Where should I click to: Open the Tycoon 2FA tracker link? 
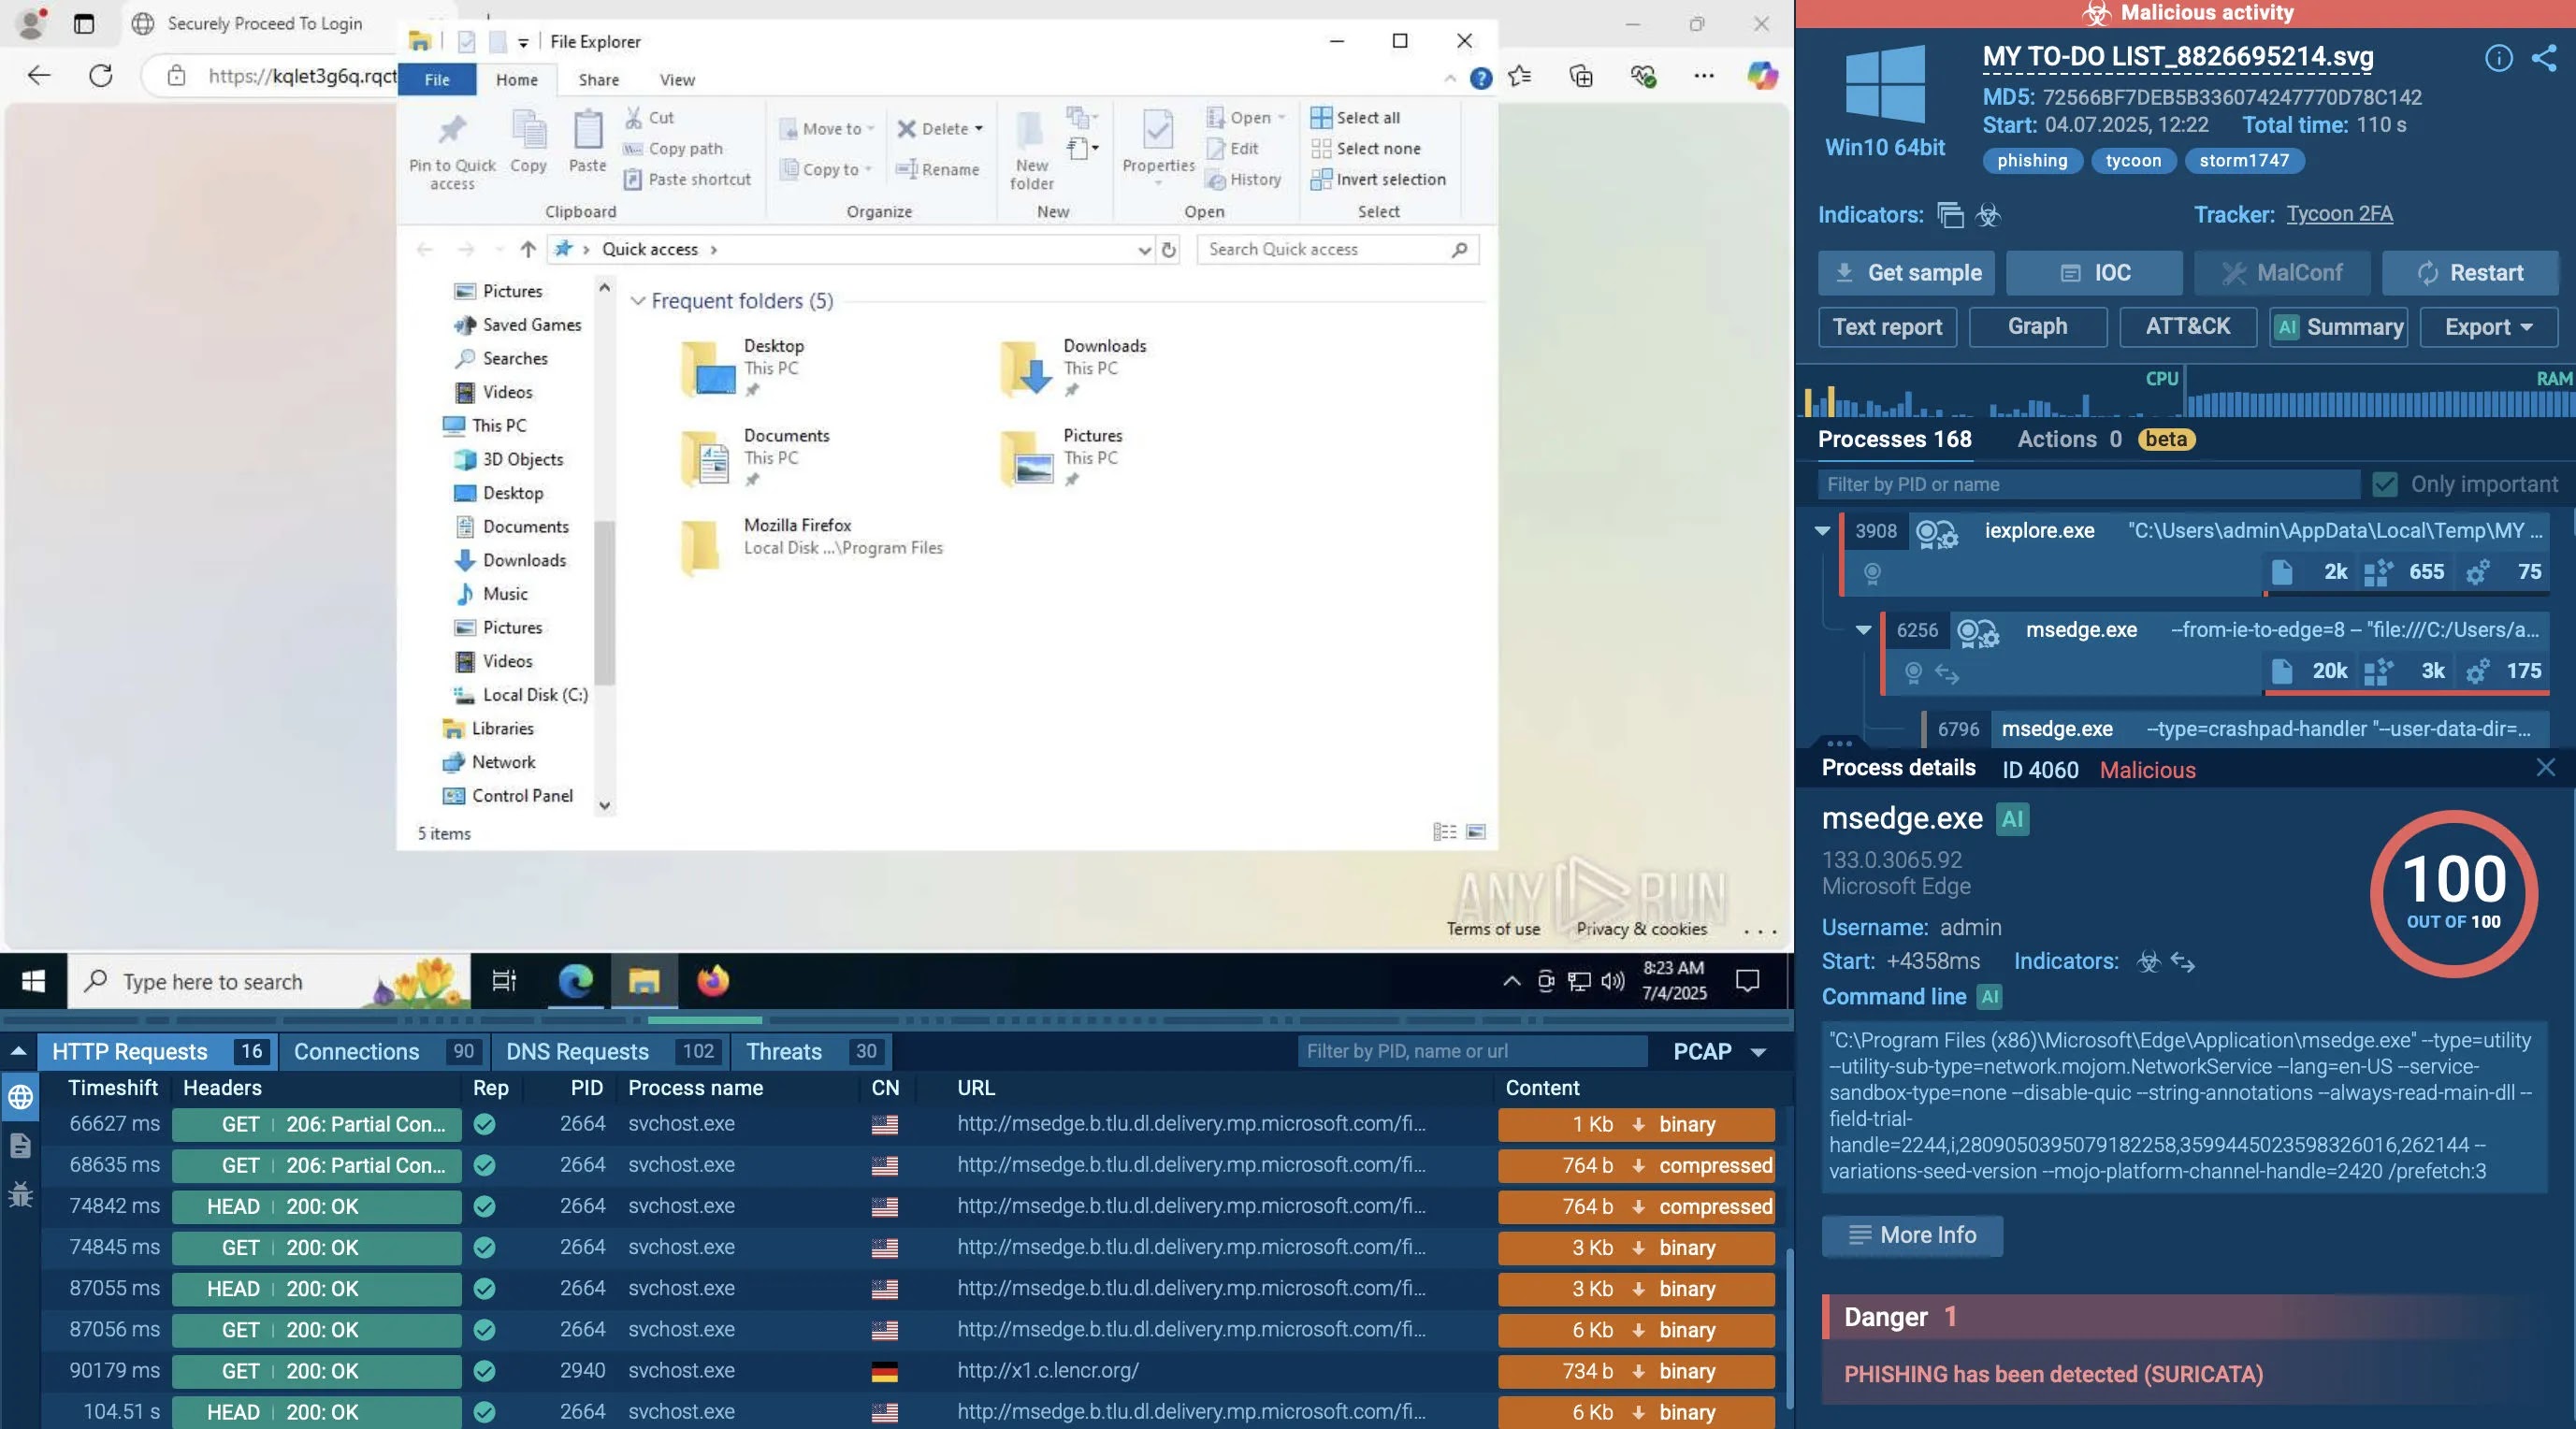[2339, 214]
